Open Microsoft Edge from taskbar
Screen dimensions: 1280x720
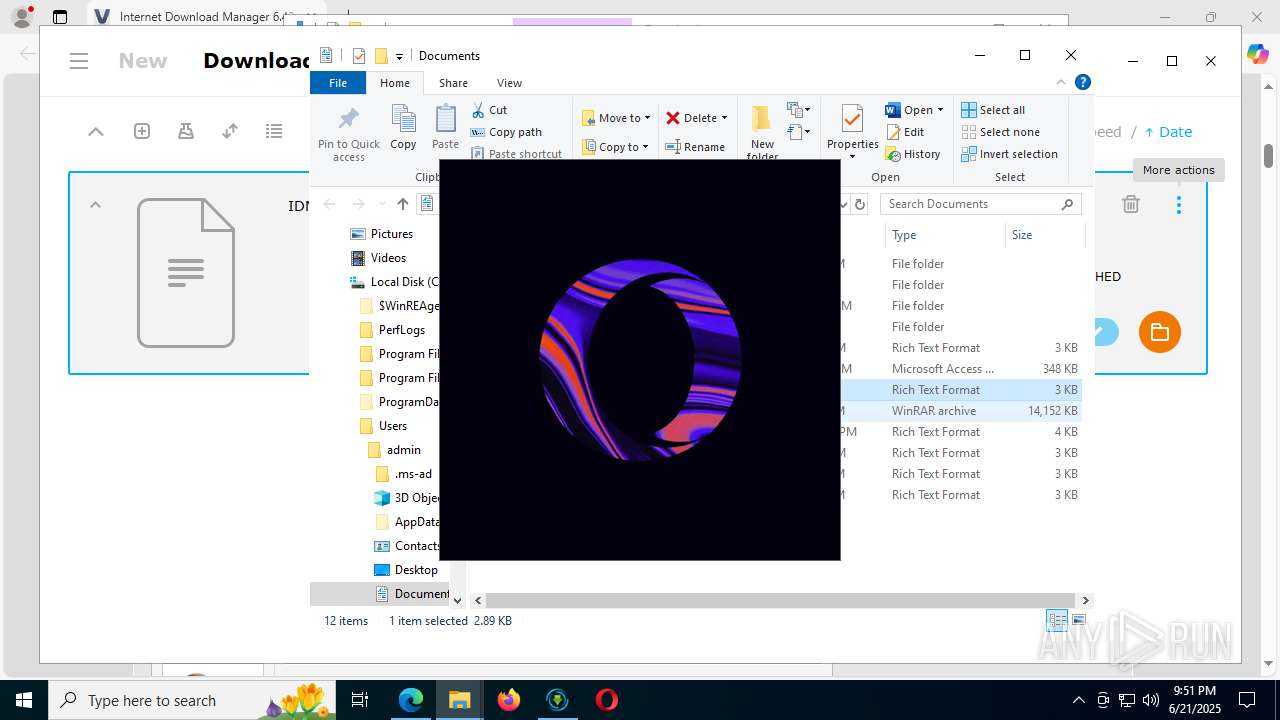[x=411, y=700]
